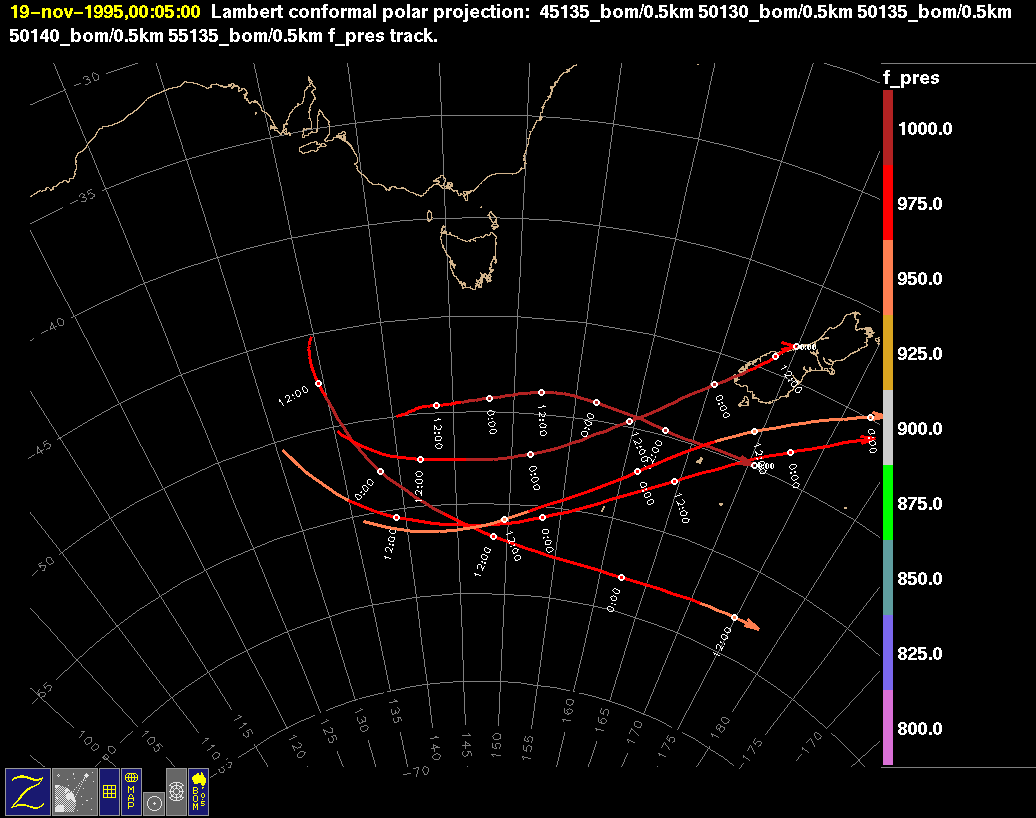Click the teal segment in the color bar

(887, 578)
